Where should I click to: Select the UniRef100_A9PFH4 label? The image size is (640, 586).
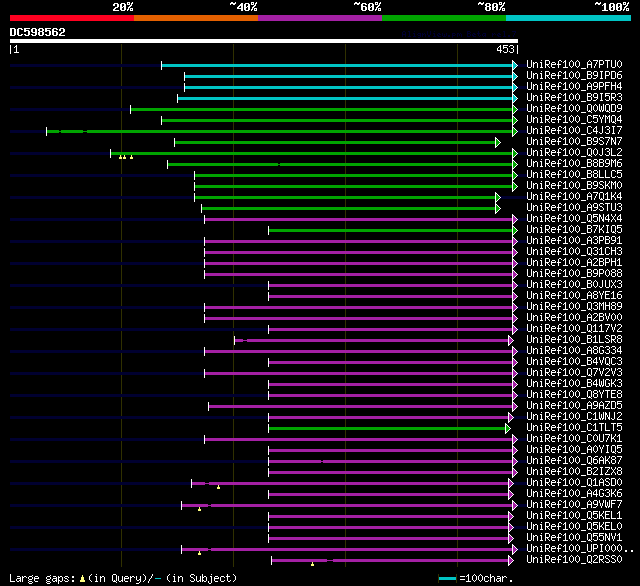(x=574, y=87)
